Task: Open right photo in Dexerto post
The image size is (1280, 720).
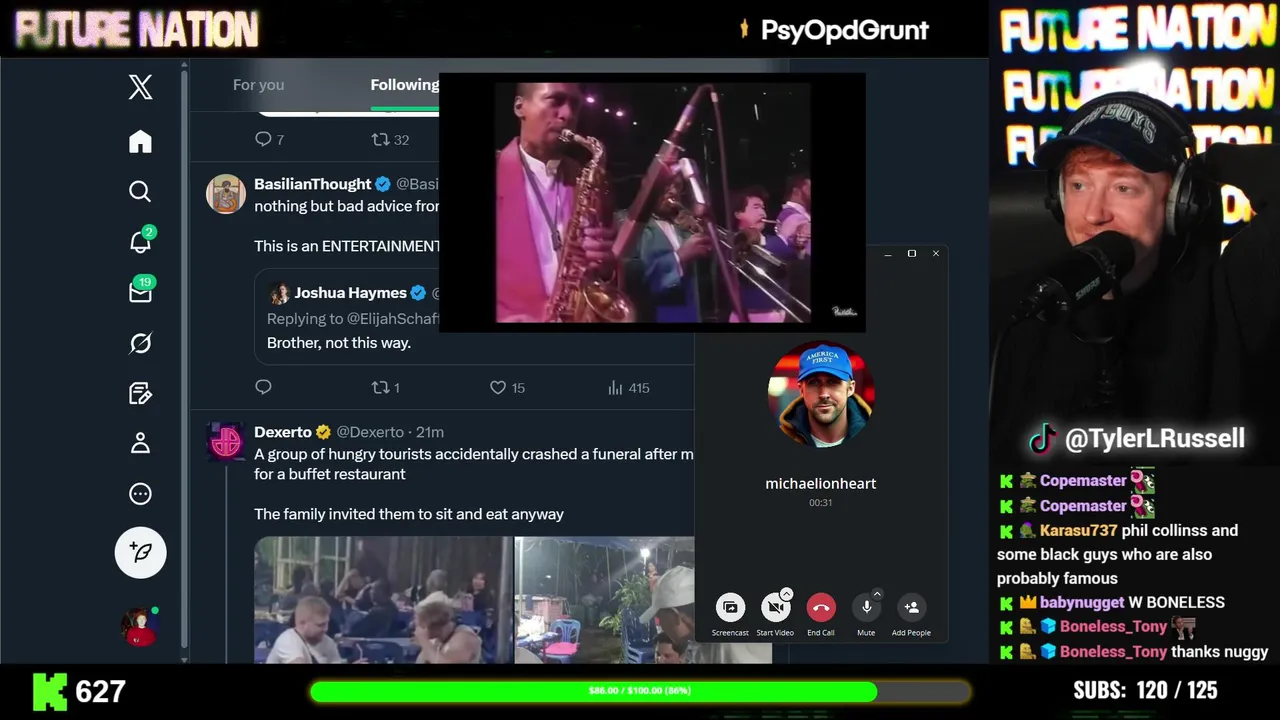Action: [x=604, y=600]
